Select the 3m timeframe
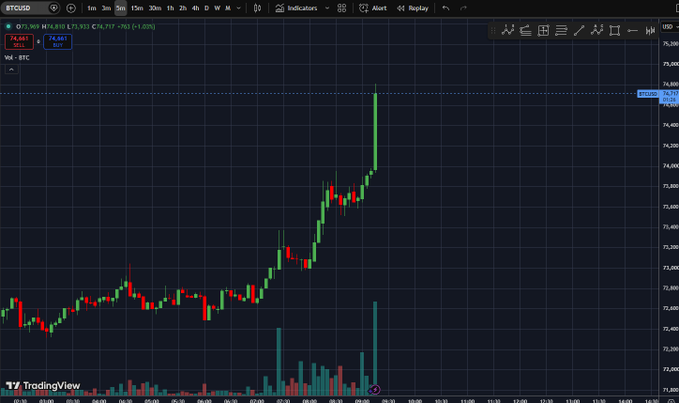 click(106, 8)
